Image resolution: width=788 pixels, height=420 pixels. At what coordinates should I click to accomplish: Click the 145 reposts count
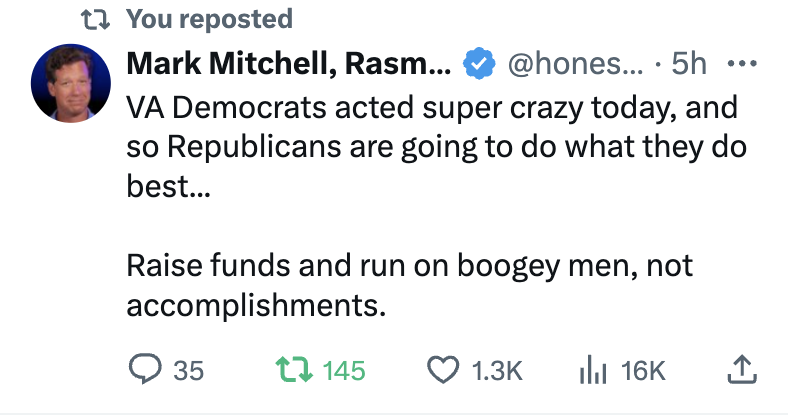344,371
